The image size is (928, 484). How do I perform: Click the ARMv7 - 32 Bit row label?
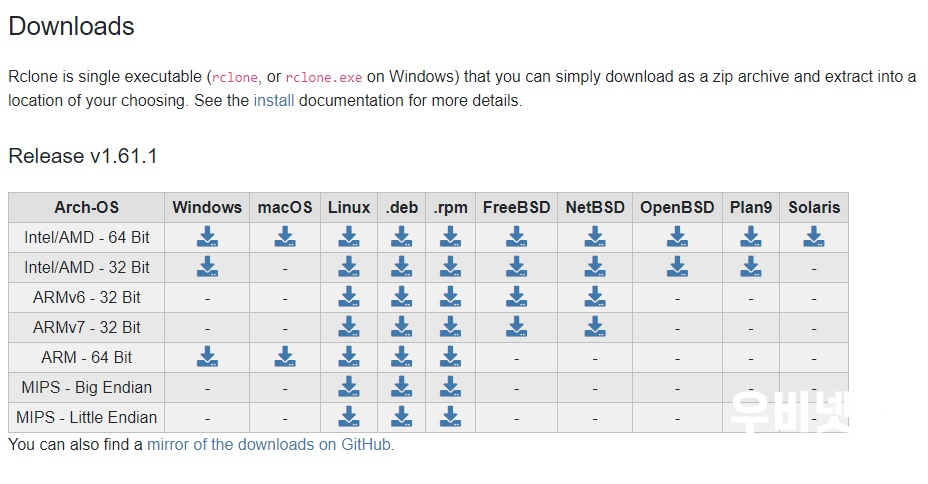pyautogui.click(x=86, y=327)
